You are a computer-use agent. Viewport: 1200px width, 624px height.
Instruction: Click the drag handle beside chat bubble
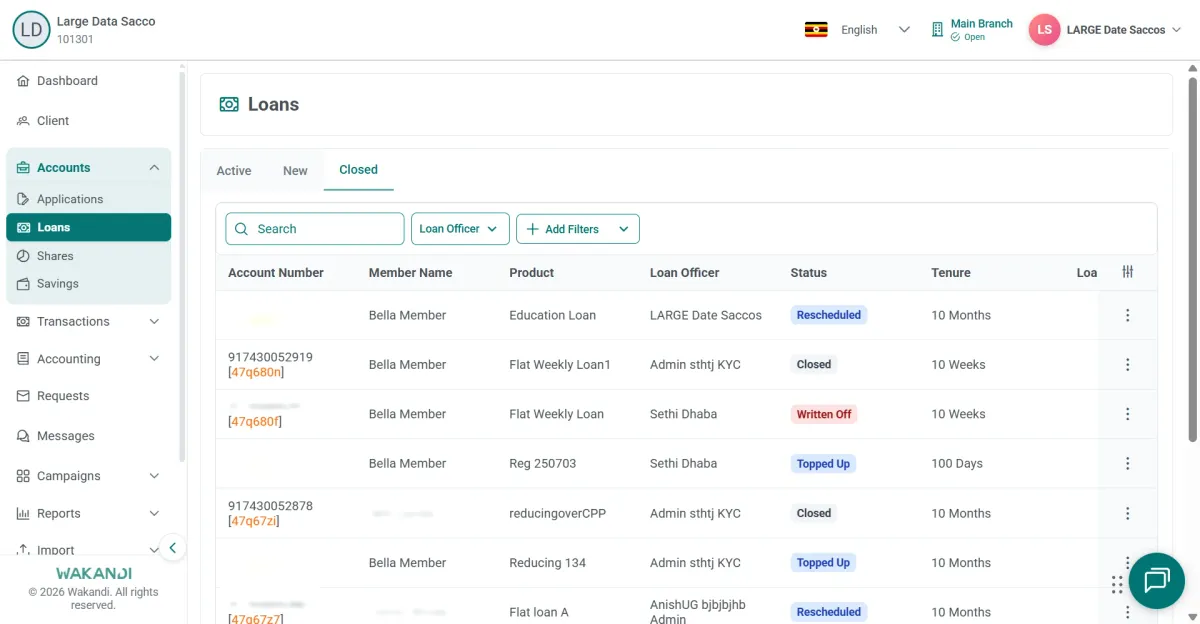pyautogui.click(x=1117, y=585)
